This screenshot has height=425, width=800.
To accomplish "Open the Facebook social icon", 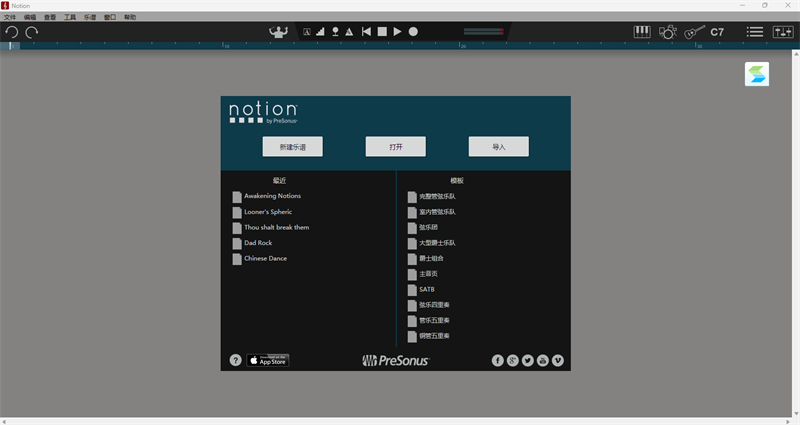I will (x=497, y=361).
